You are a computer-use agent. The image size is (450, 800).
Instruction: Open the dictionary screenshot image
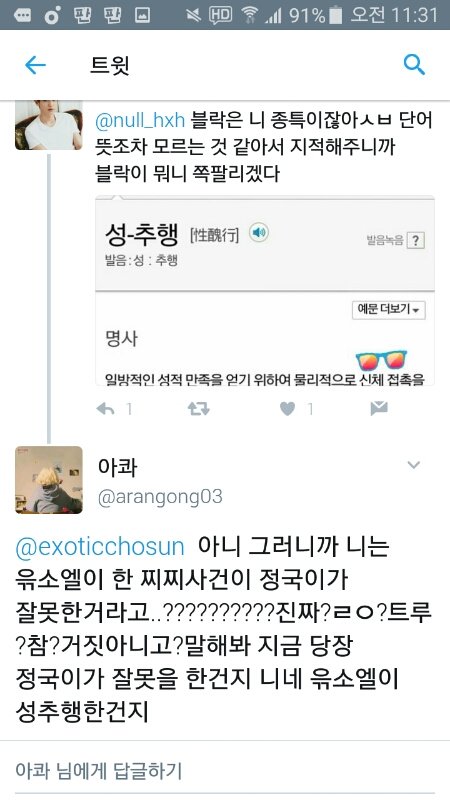[265, 290]
